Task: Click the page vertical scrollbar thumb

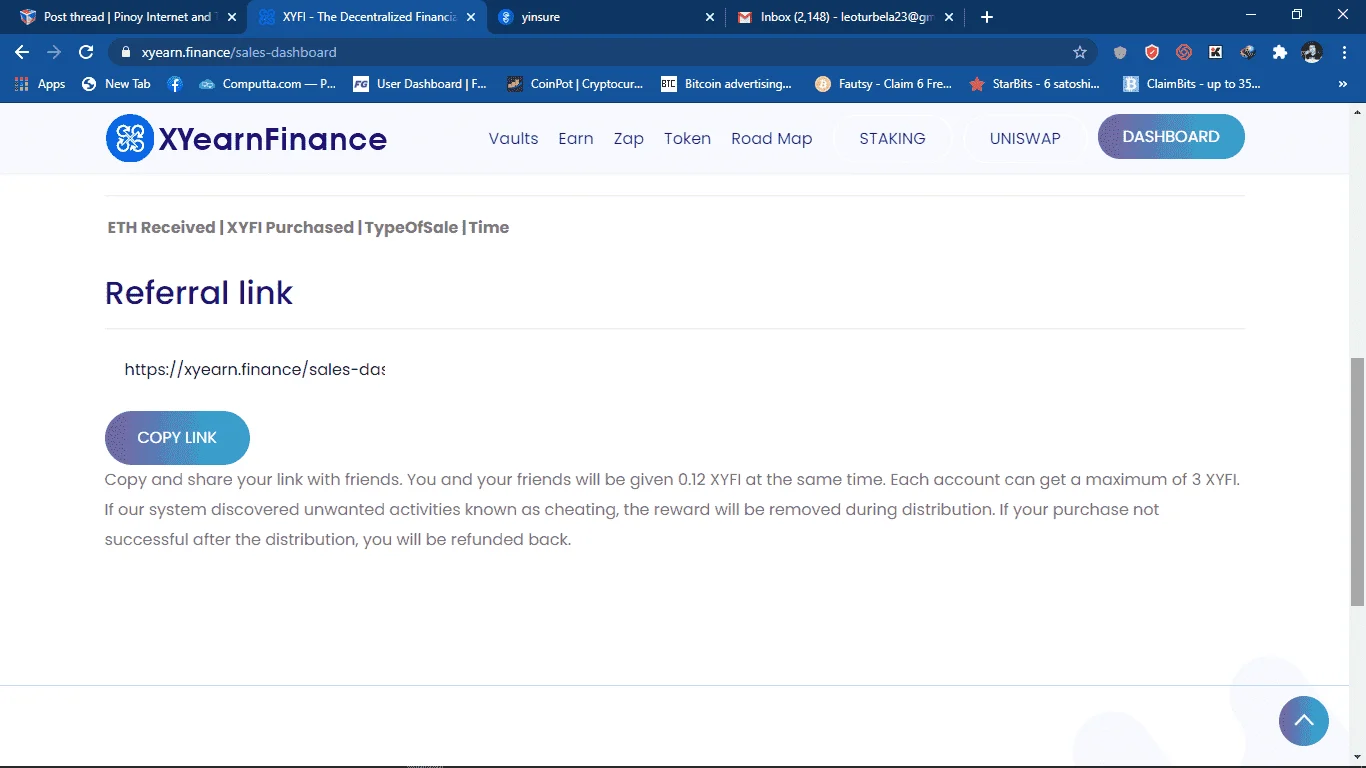Action: tap(1357, 482)
